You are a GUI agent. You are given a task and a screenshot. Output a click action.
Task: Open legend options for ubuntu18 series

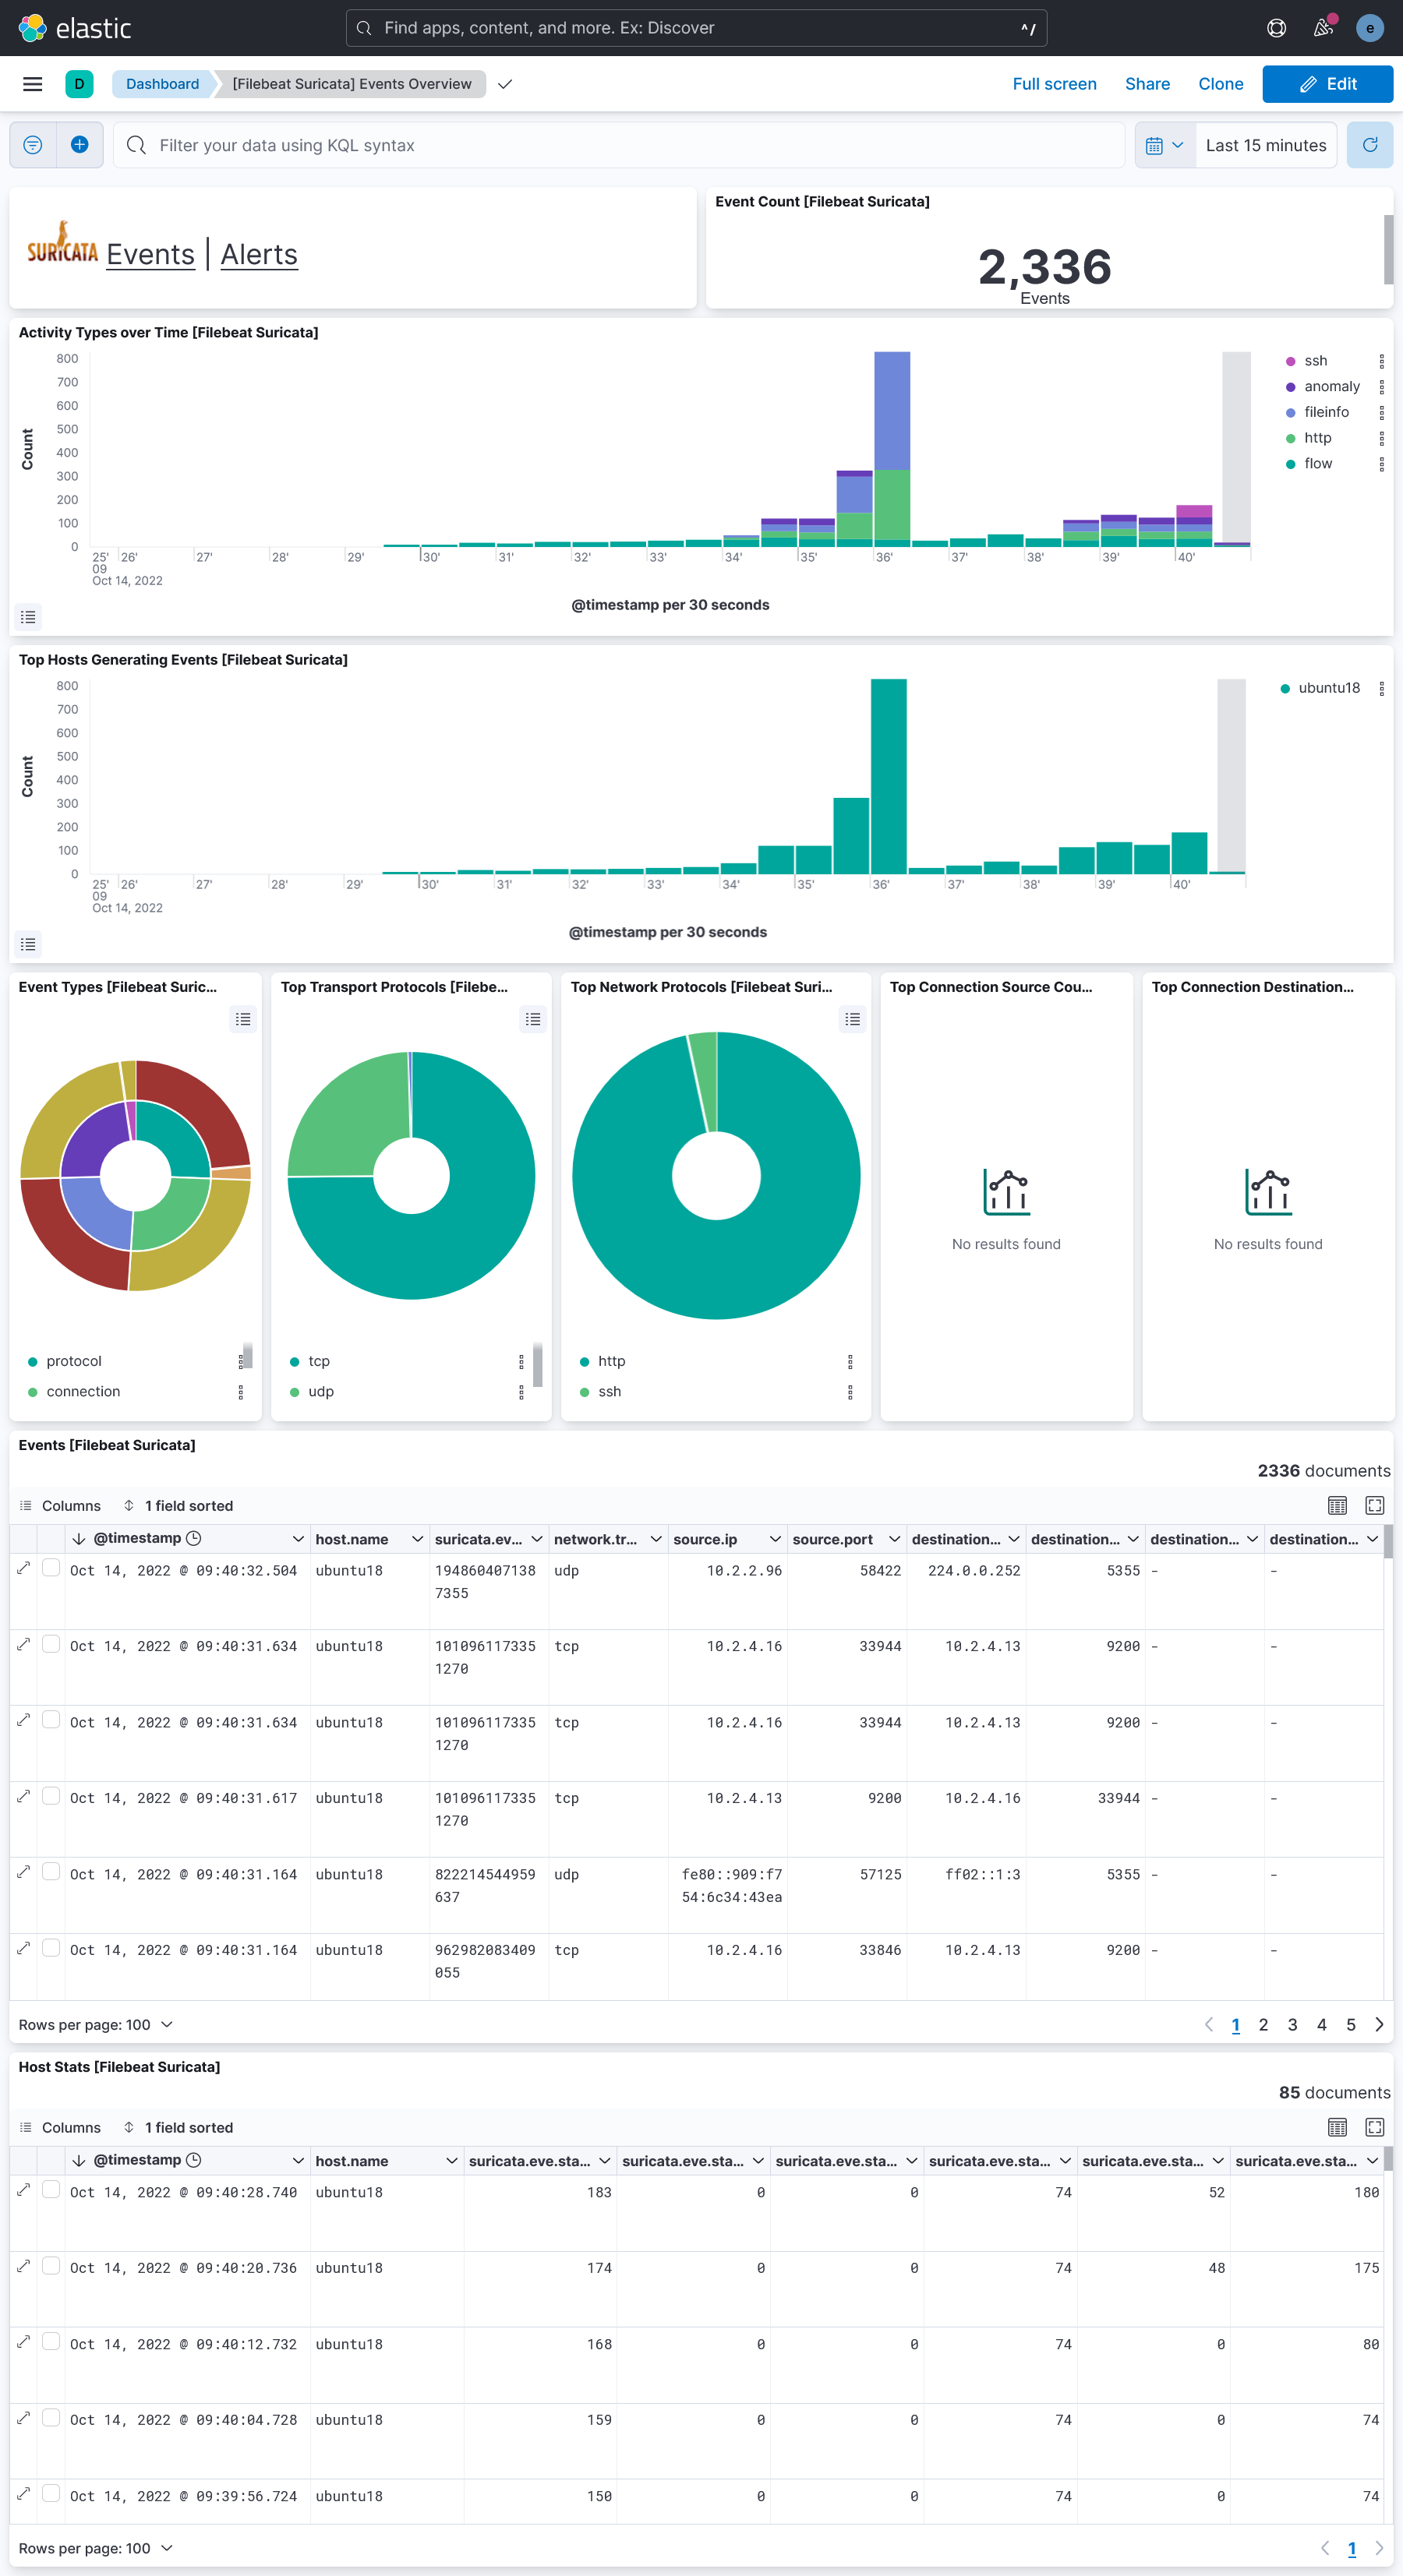1381,688
